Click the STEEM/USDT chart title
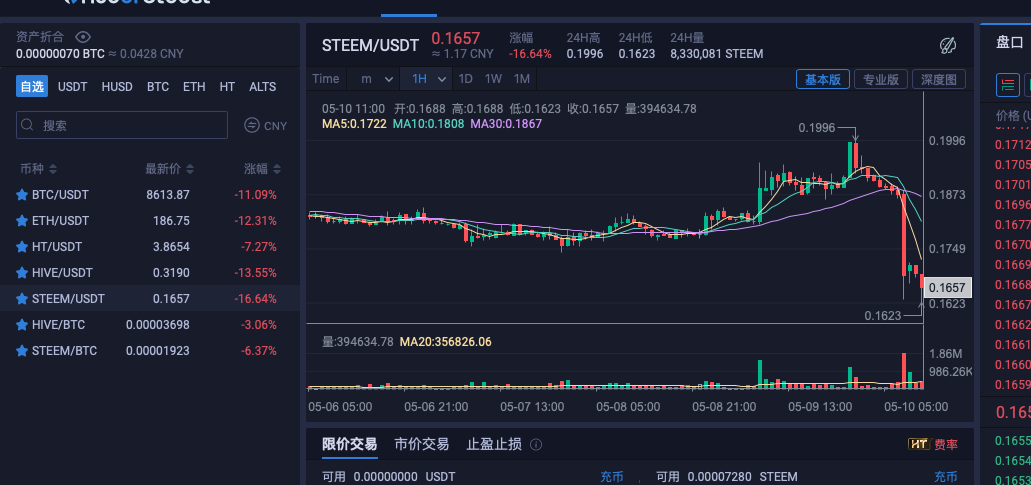Viewport: 1031px width, 485px height. tap(370, 45)
